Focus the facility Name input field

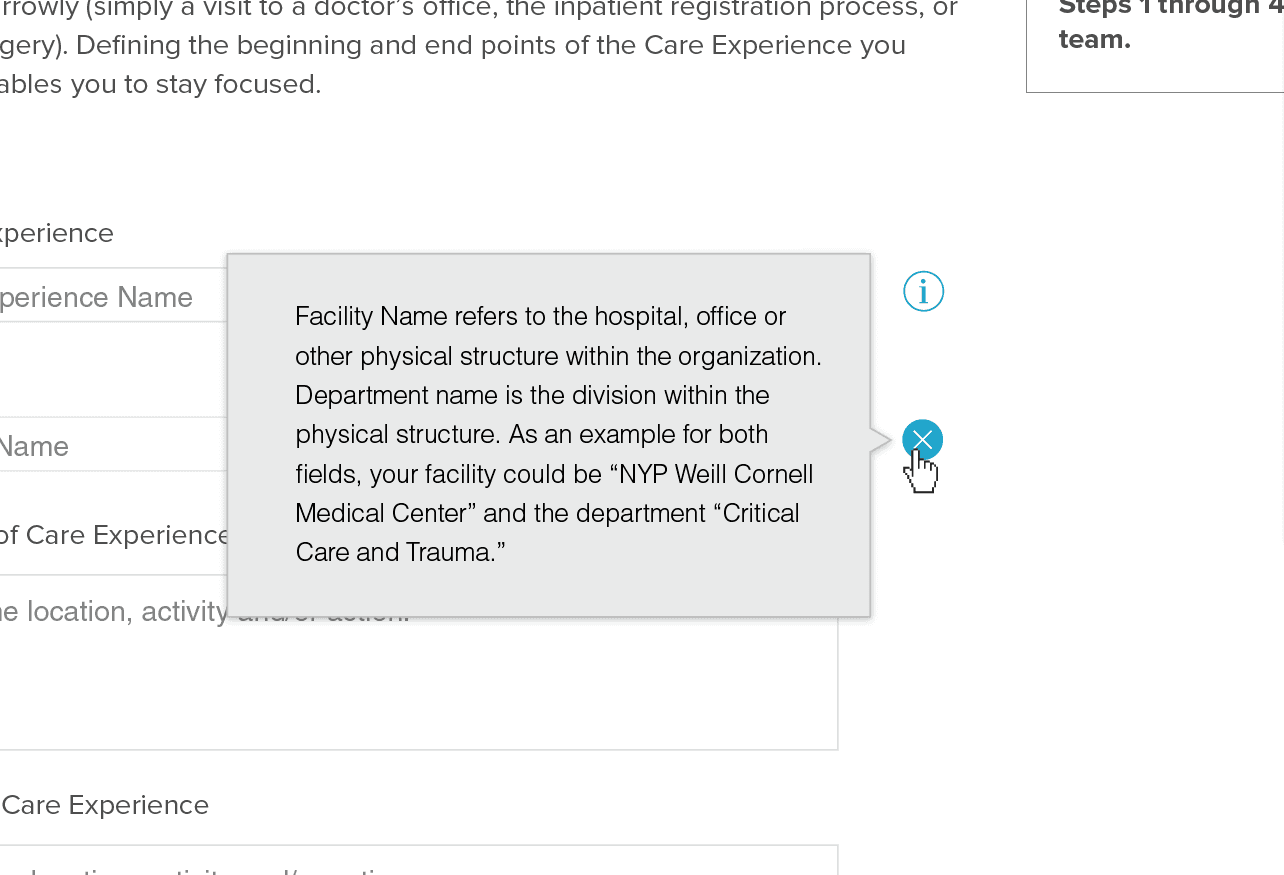pos(113,444)
